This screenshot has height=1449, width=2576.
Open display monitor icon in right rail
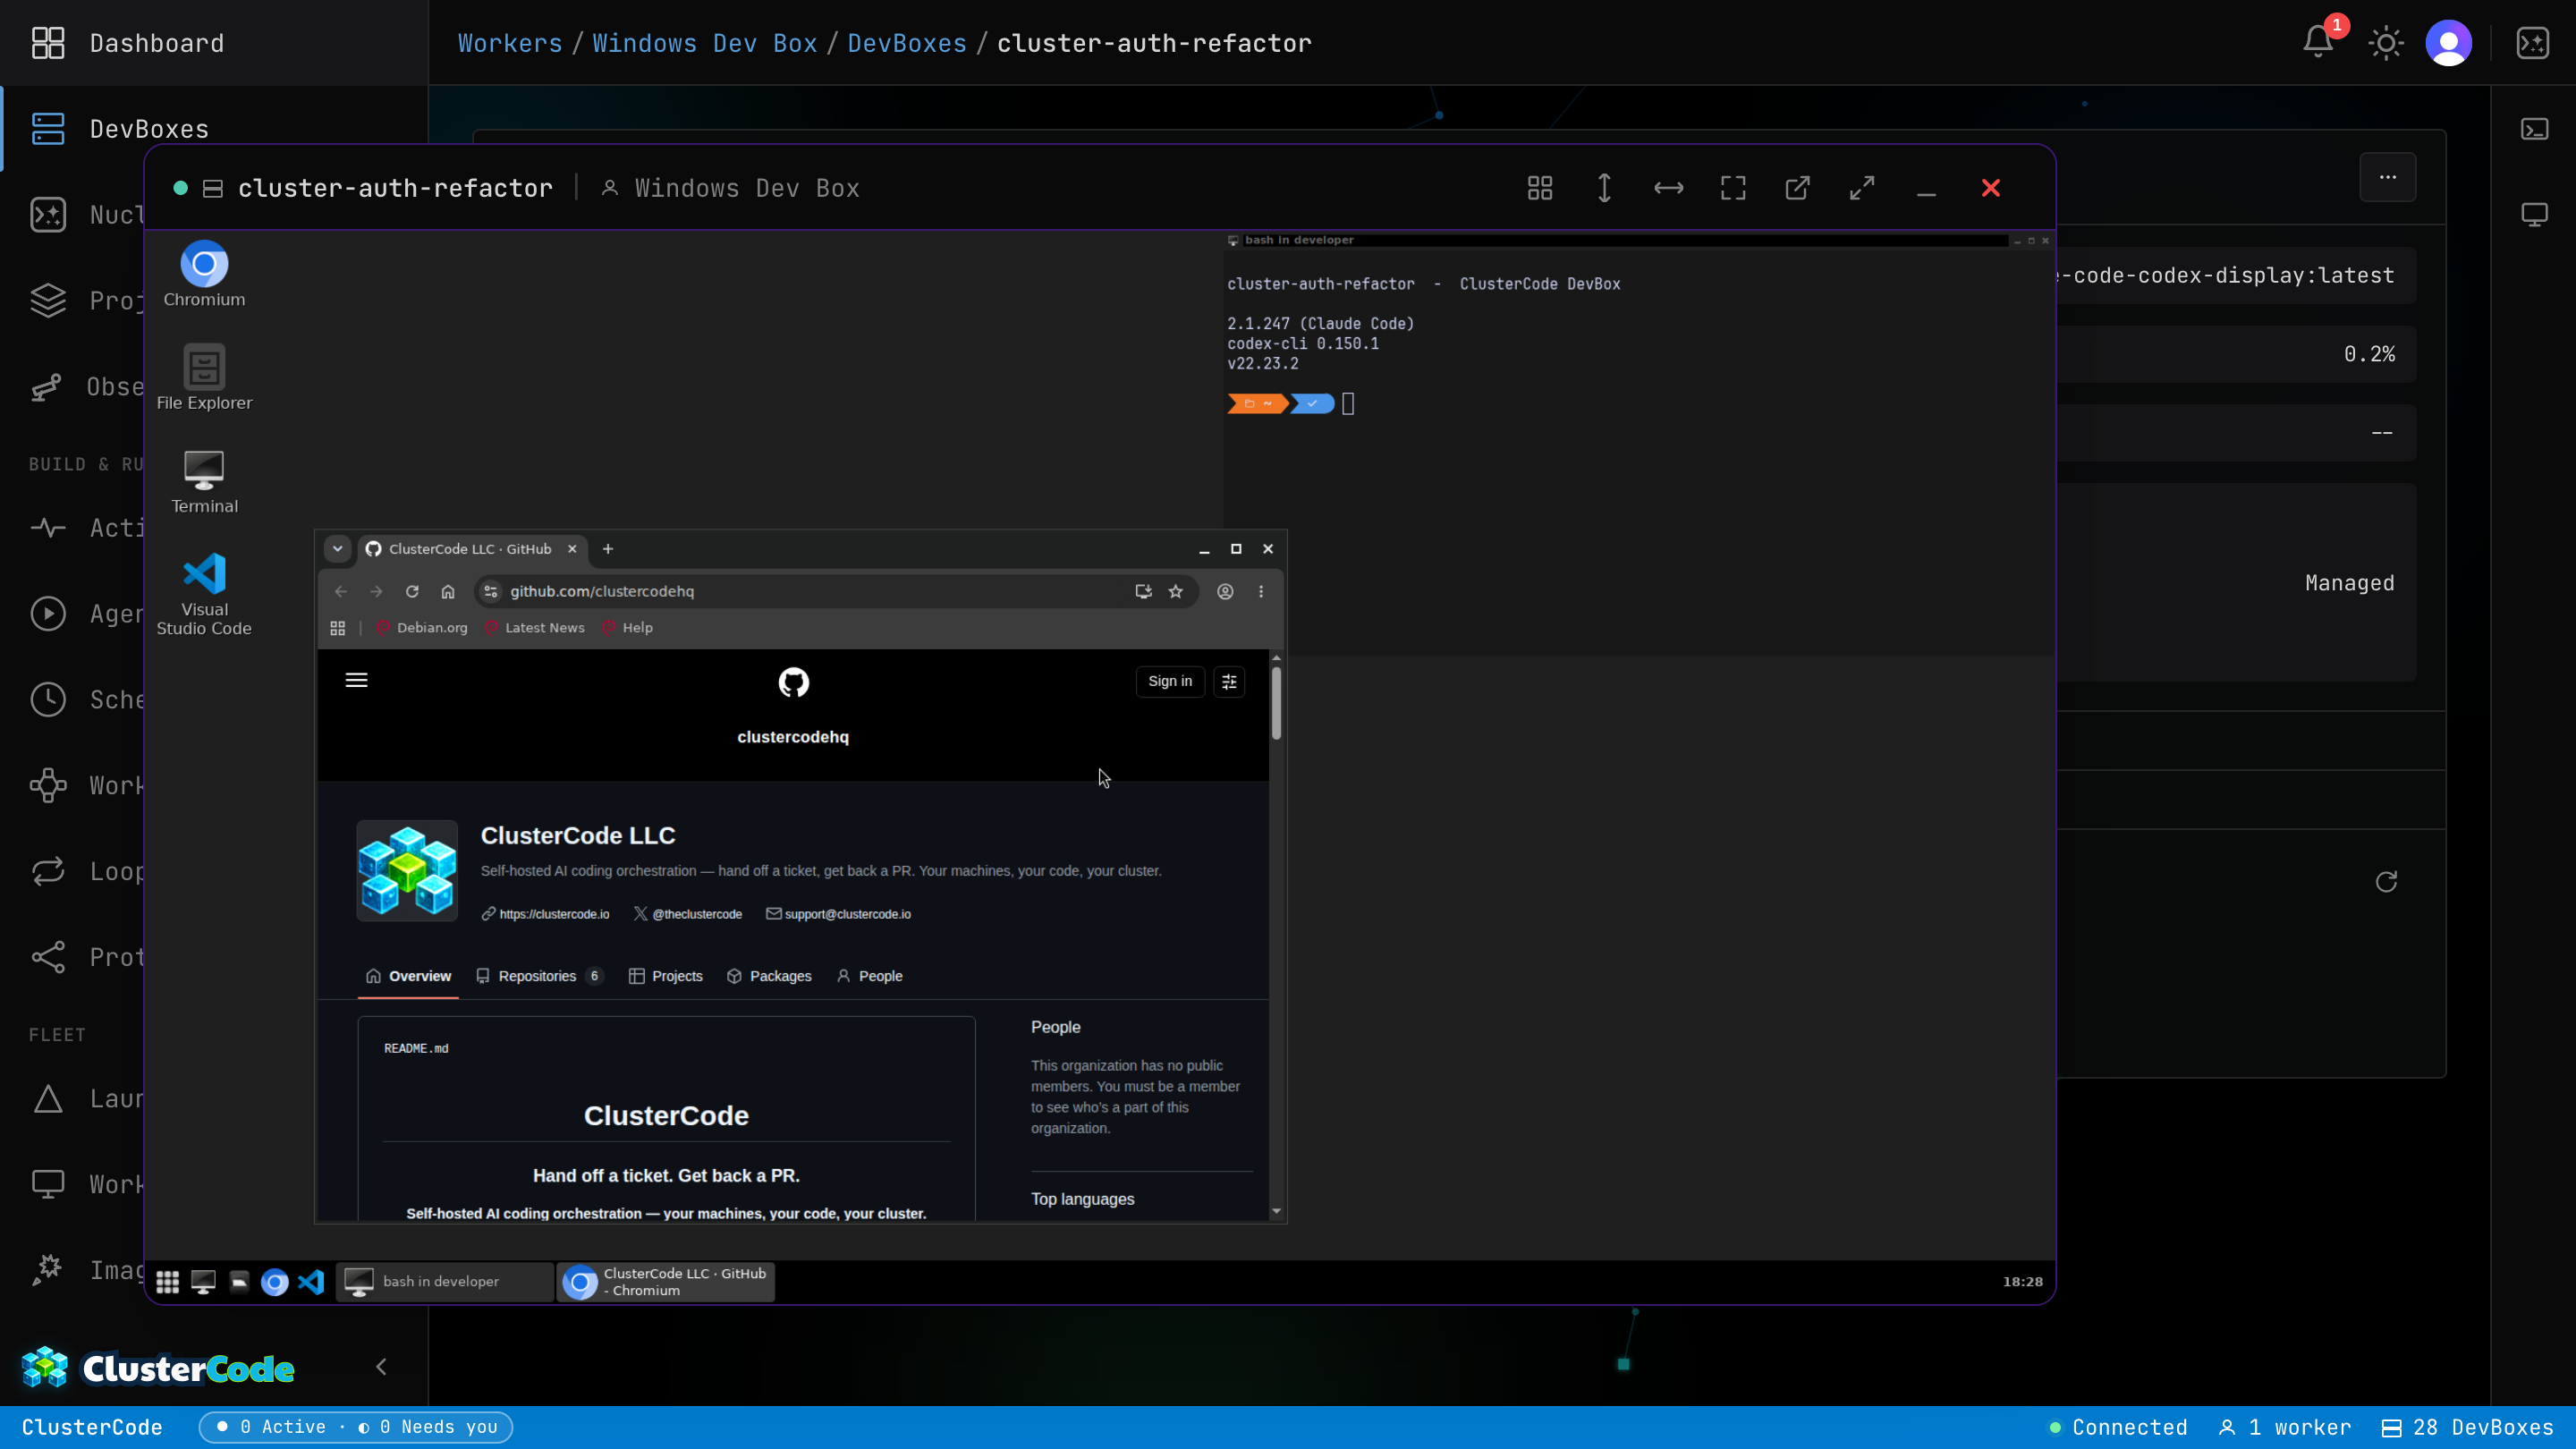(2535, 214)
